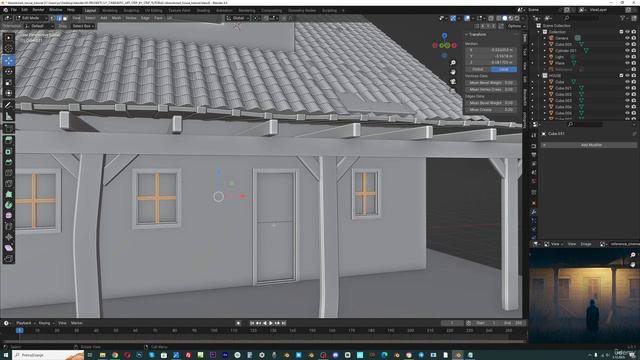Collapse the HOUSE collection in outliner

(x=539, y=76)
